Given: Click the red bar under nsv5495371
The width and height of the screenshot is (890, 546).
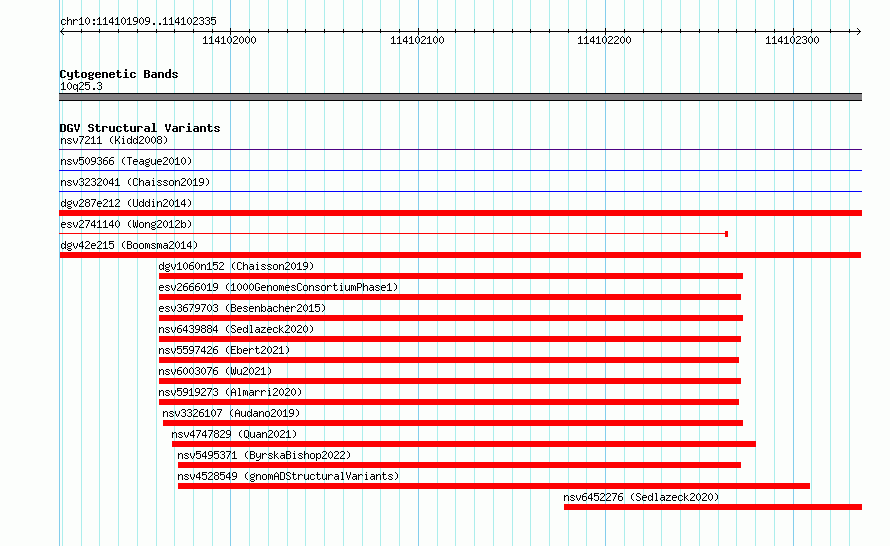Looking at the screenshot, I should (459, 465).
